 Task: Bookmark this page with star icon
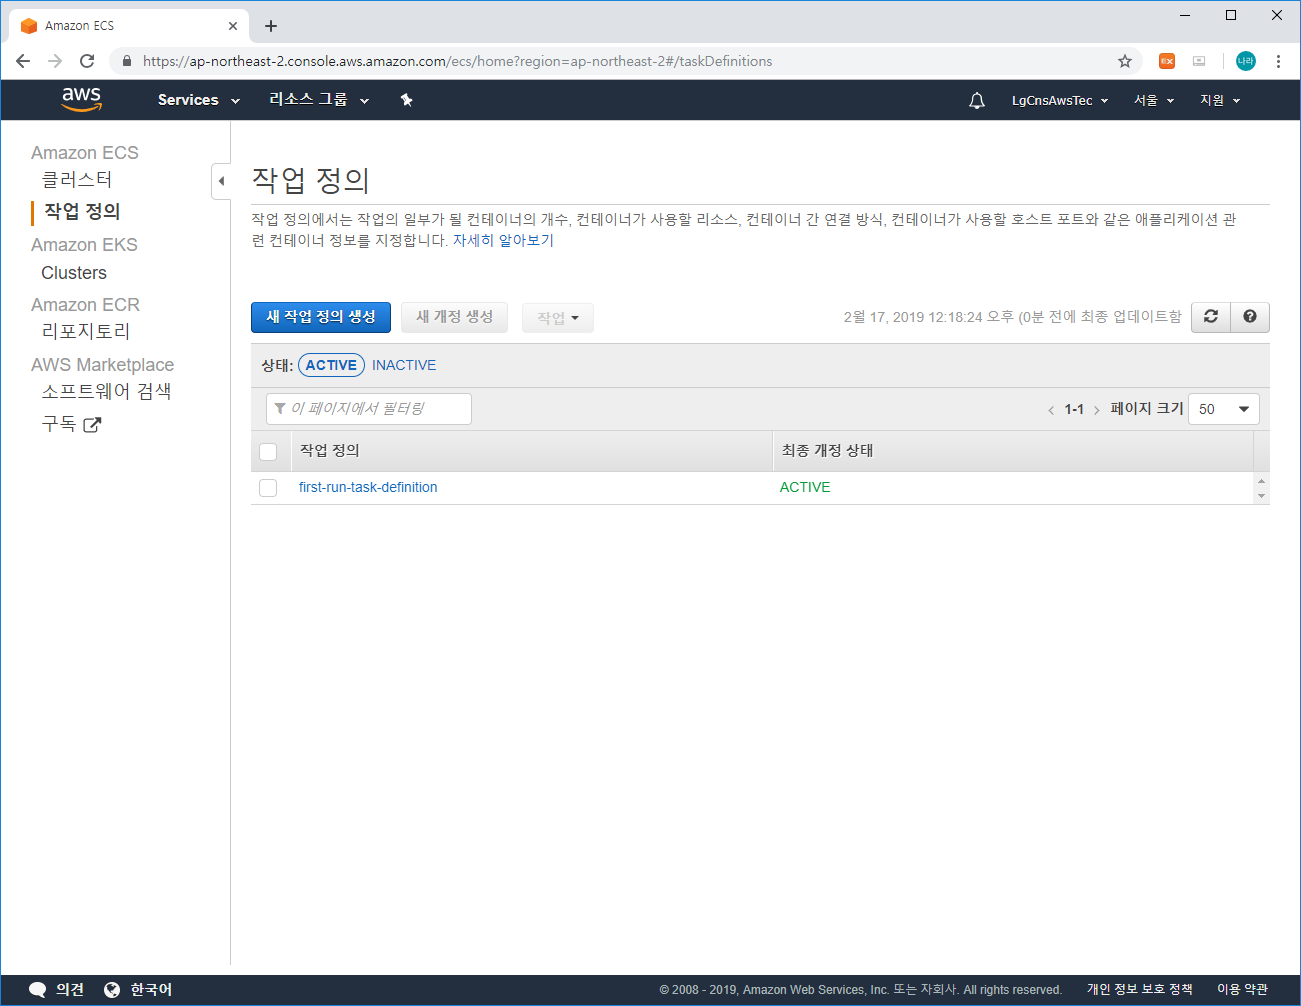click(1125, 61)
